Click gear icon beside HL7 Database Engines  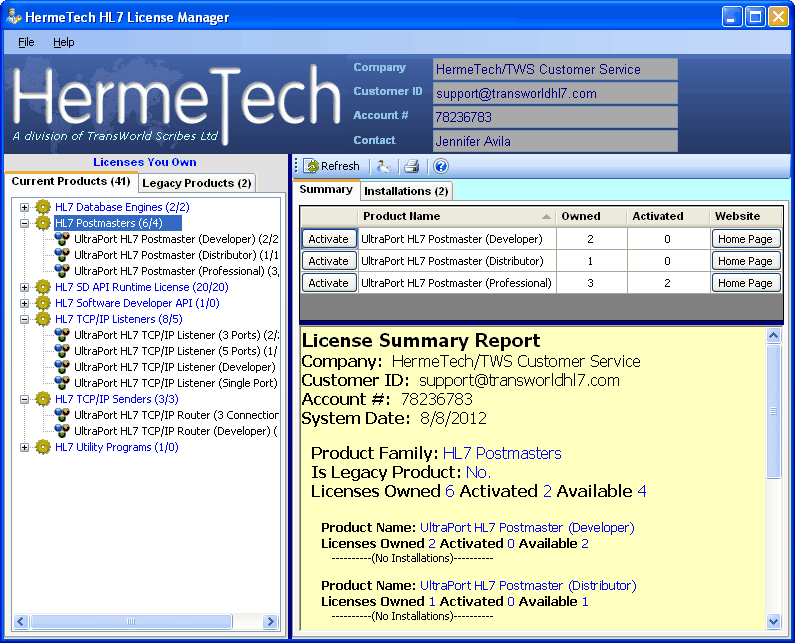pos(43,207)
